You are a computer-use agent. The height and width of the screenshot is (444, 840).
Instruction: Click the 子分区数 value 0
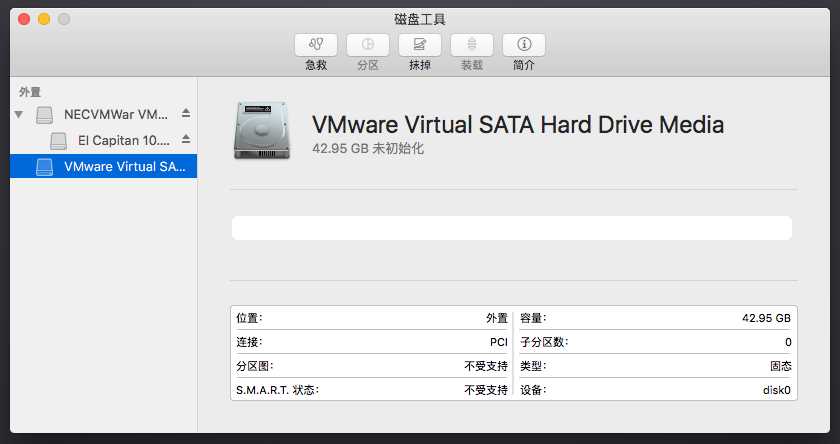(788, 342)
